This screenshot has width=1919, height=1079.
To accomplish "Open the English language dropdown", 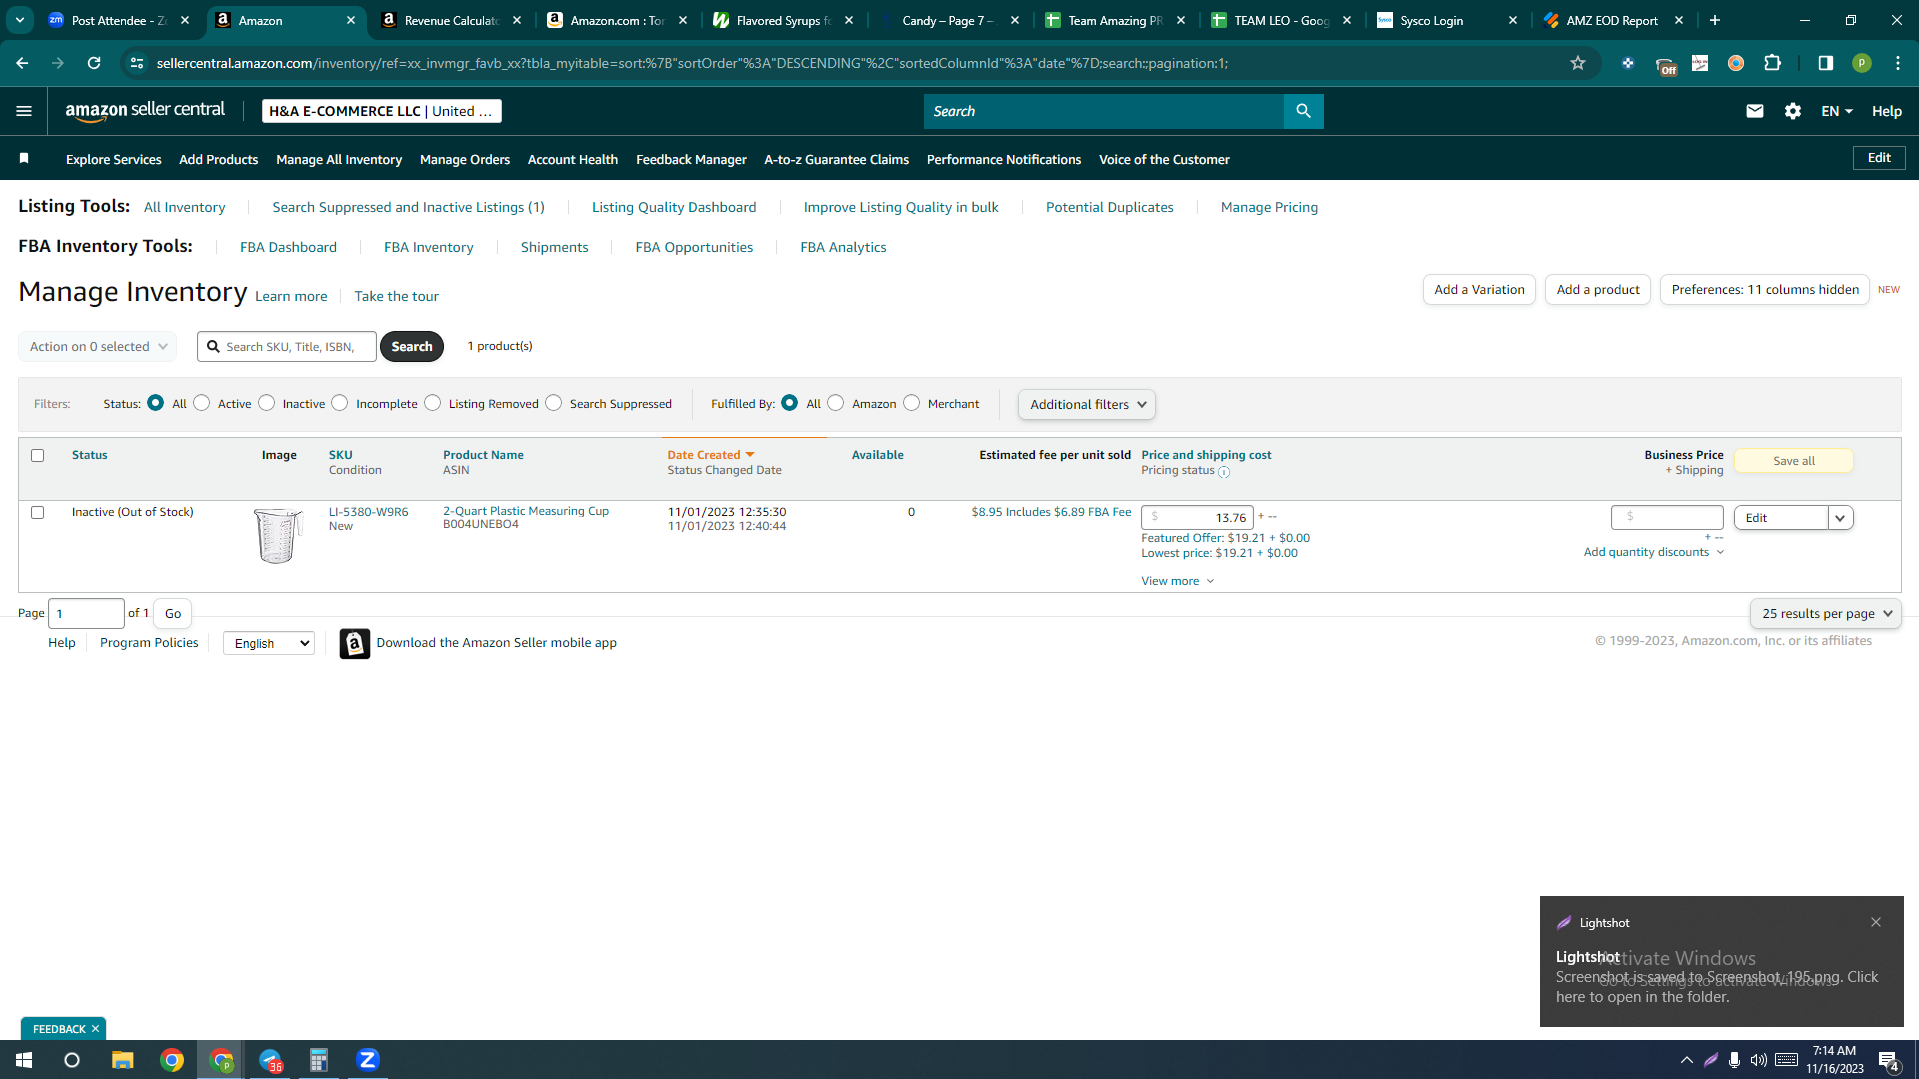I will pyautogui.click(x=269, y=643).
